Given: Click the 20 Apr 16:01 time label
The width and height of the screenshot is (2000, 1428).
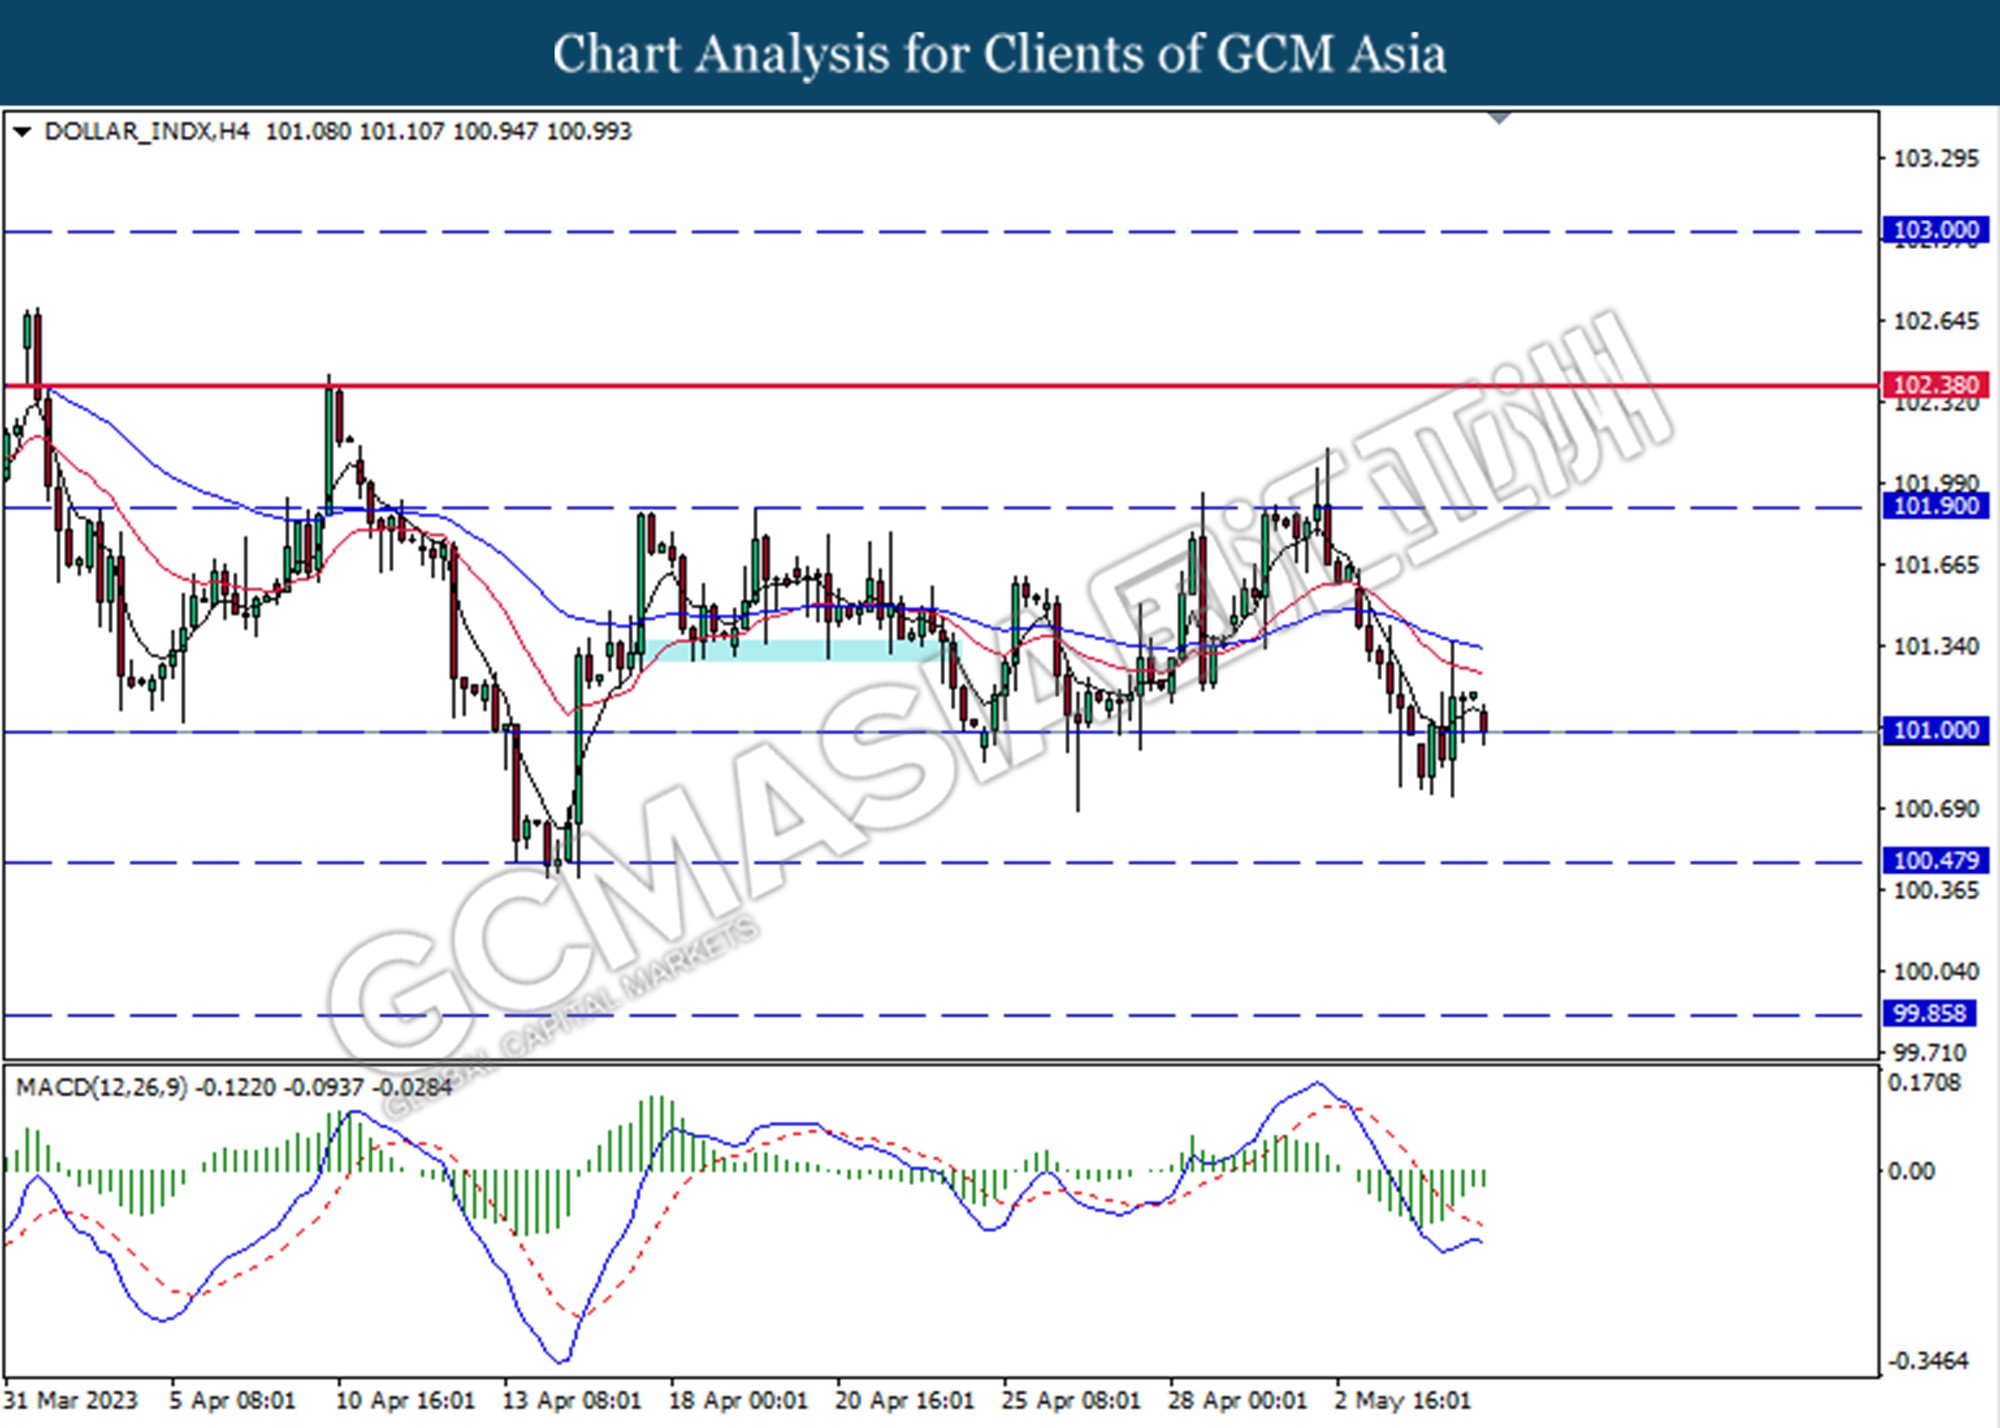Looking at the screenshot, I should click(905, 1400).
